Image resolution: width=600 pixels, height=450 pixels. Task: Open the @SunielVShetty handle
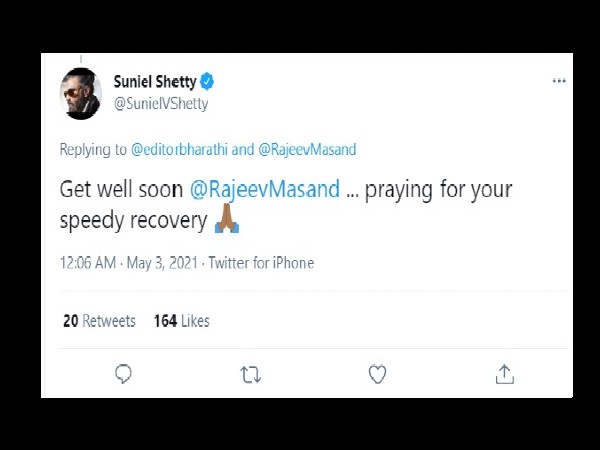[161, 104]
